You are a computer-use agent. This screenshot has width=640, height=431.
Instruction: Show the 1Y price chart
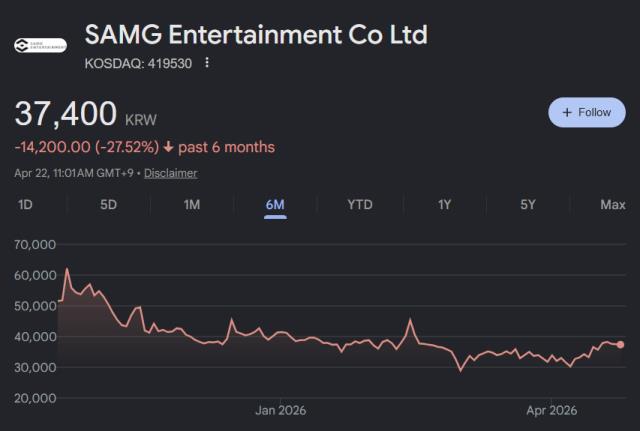point(444,204)
